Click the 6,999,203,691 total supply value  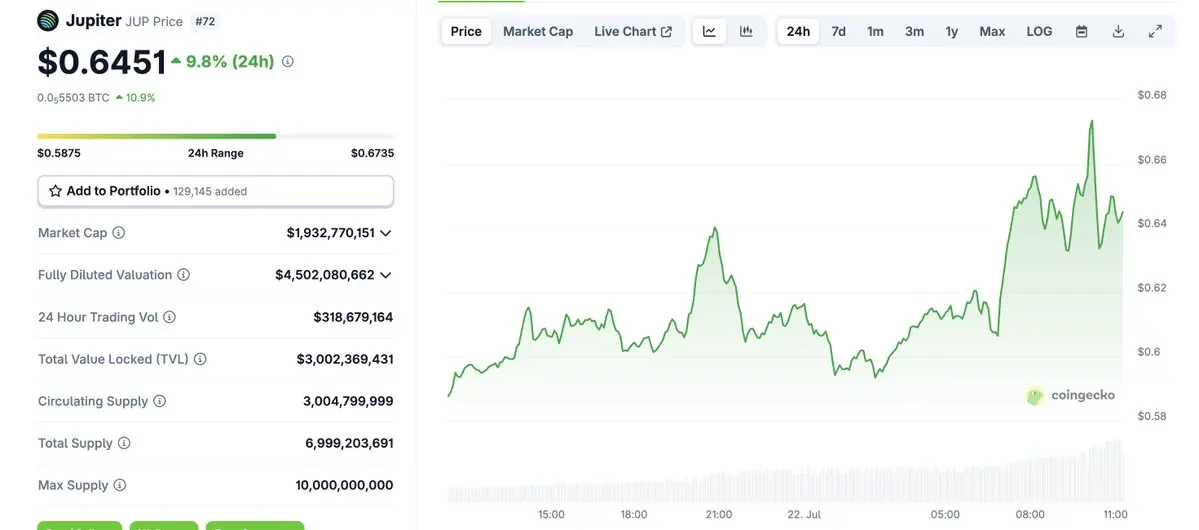click(349, 443)
